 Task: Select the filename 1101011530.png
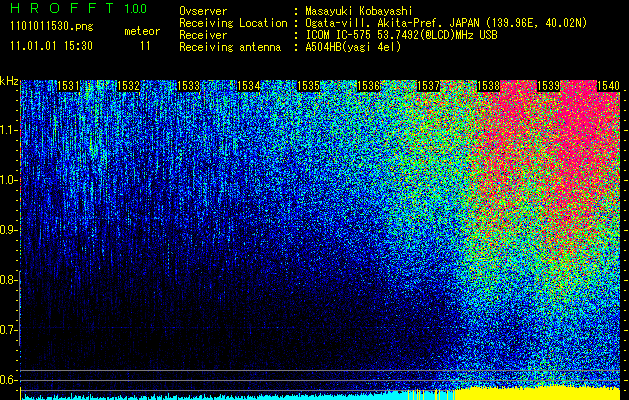52,27
